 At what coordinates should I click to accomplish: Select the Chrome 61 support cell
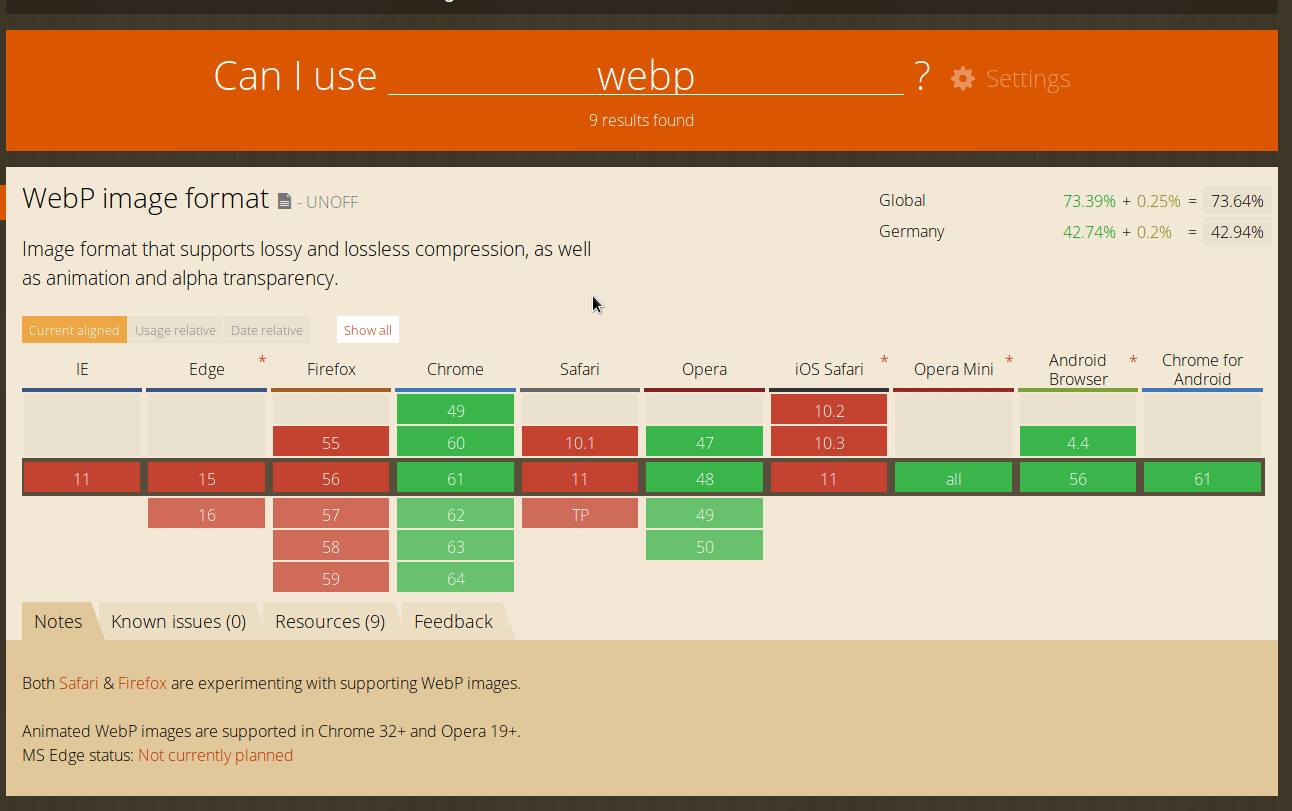tap(455, 477)
